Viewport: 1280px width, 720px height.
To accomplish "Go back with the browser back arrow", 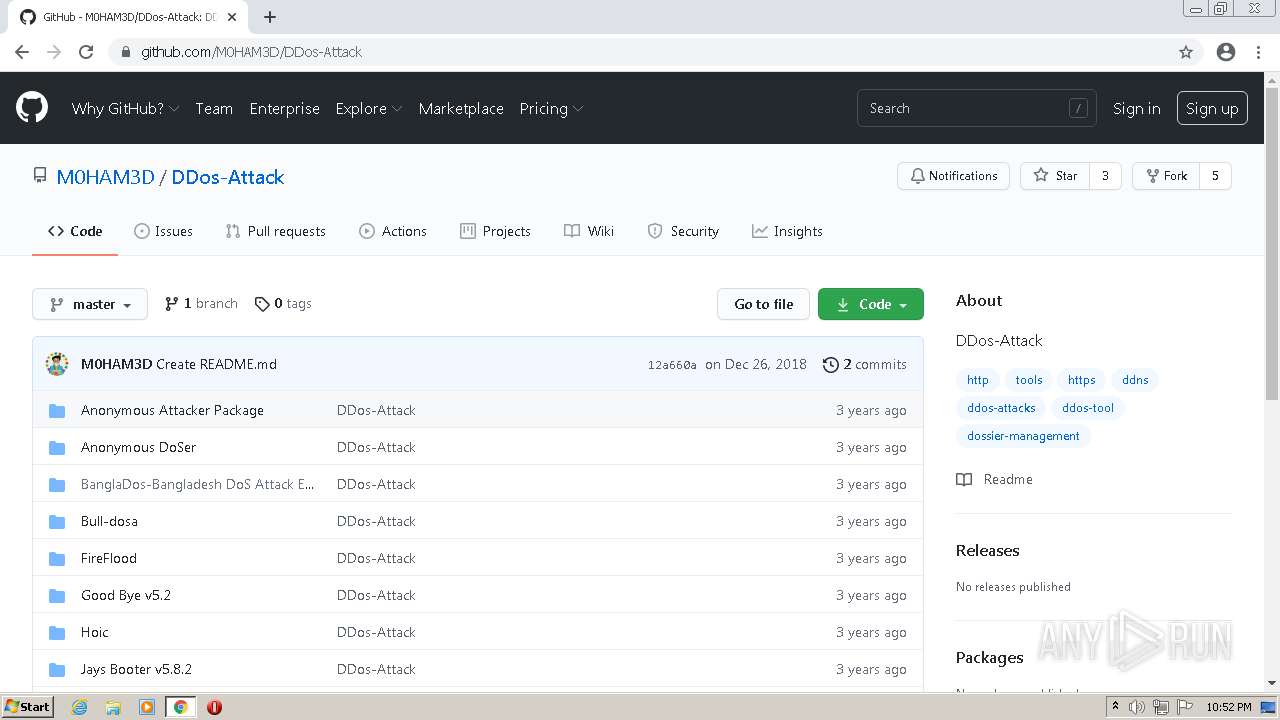I will [22, 52].
